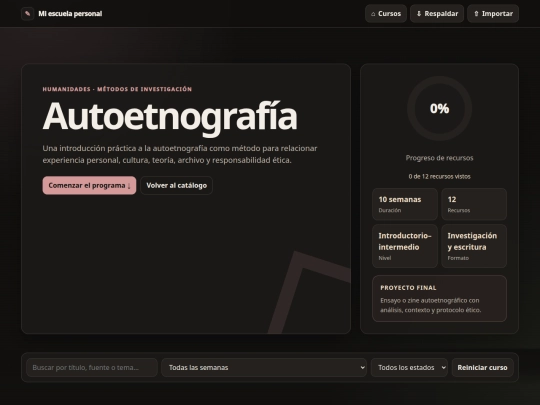Click the 12 Recursos stat card

(x=474, y=204)
